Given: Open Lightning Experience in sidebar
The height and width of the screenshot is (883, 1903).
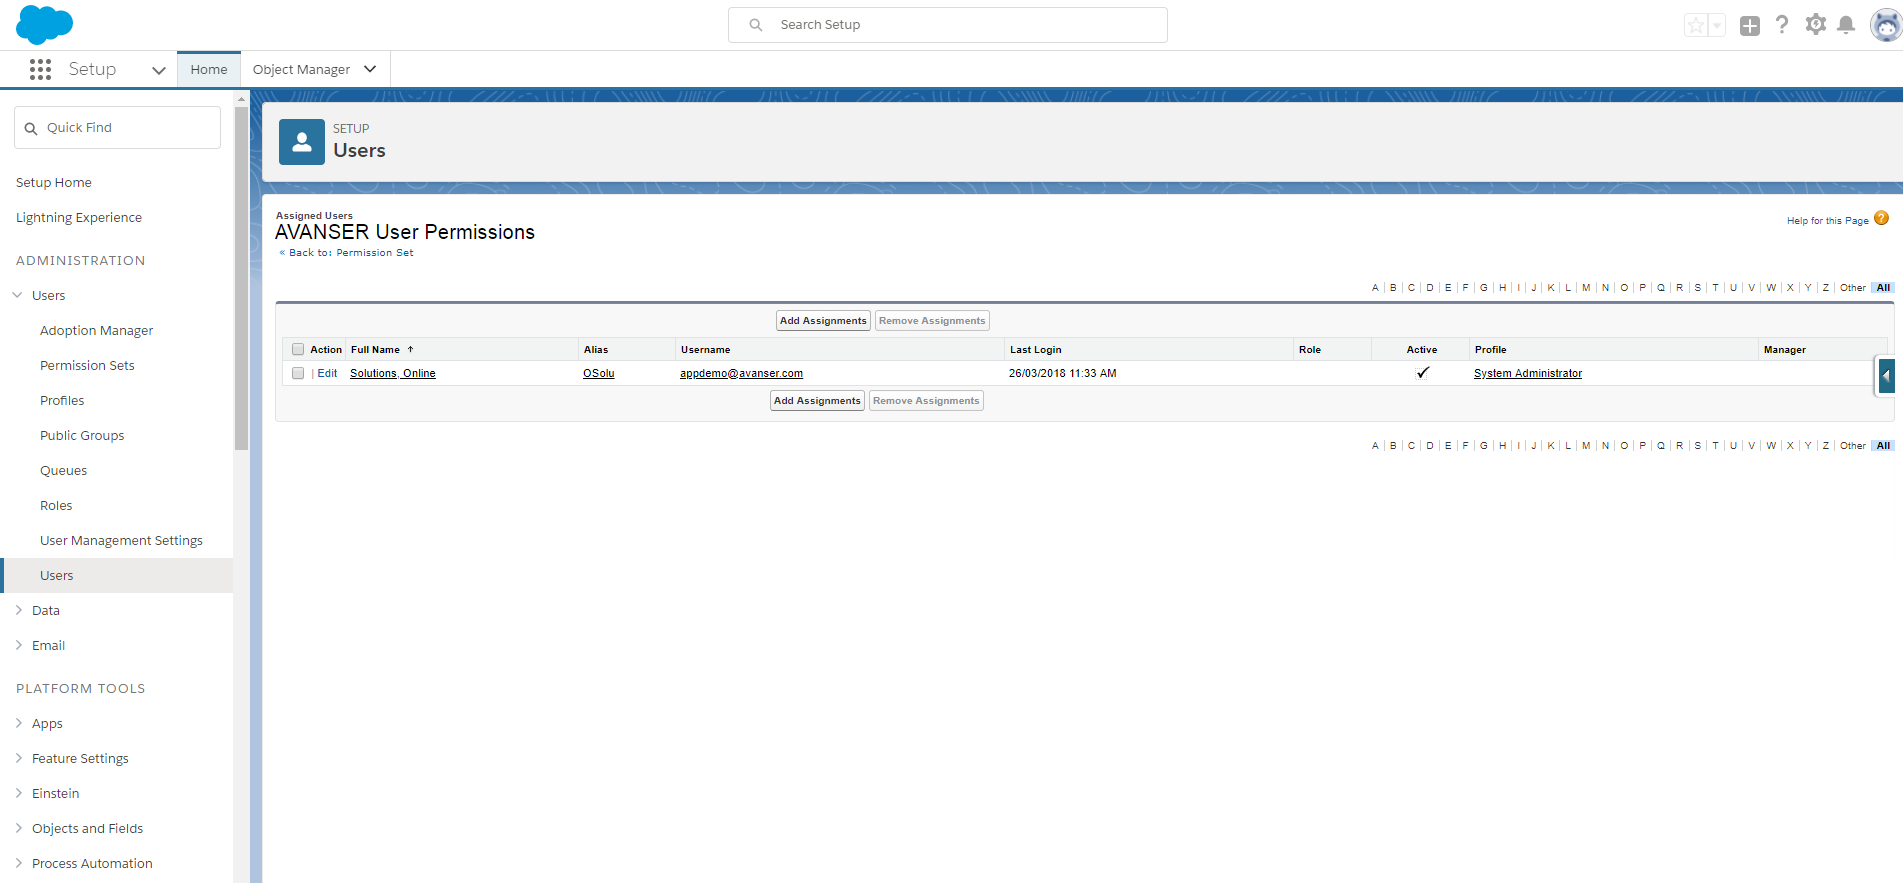Looking at the screenshot, I should [x=79, y=217].
